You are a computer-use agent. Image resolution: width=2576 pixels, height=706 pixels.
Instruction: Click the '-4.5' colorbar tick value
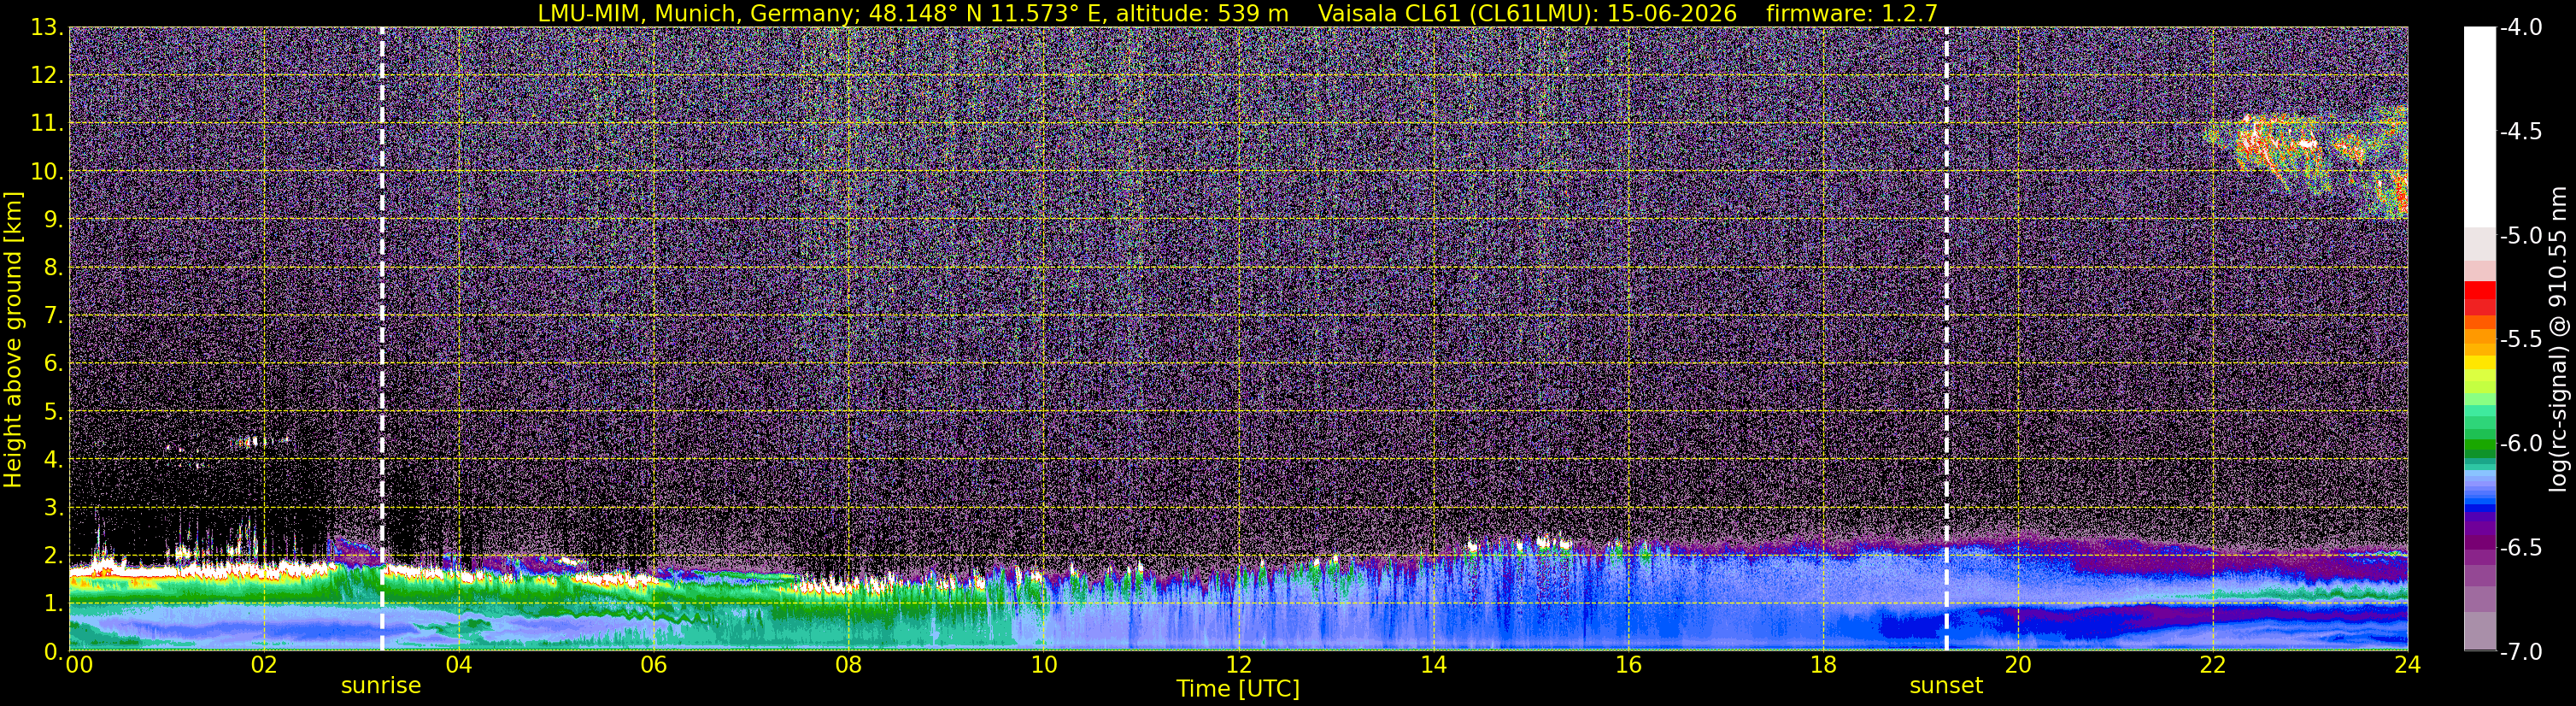click(x=2520, y=132)
